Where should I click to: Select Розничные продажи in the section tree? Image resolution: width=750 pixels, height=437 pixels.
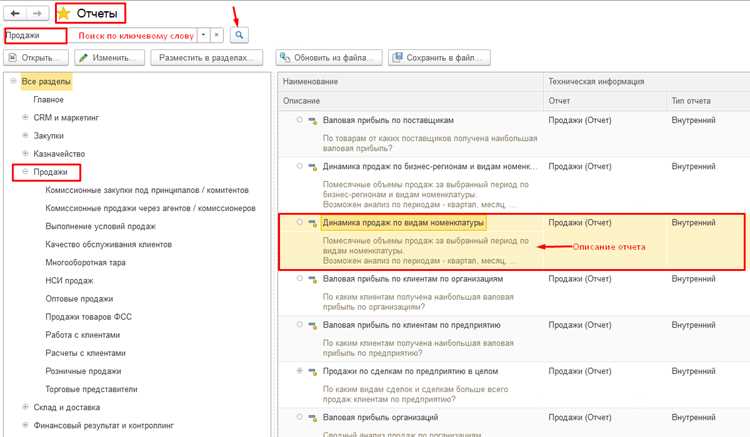point(83,371)
